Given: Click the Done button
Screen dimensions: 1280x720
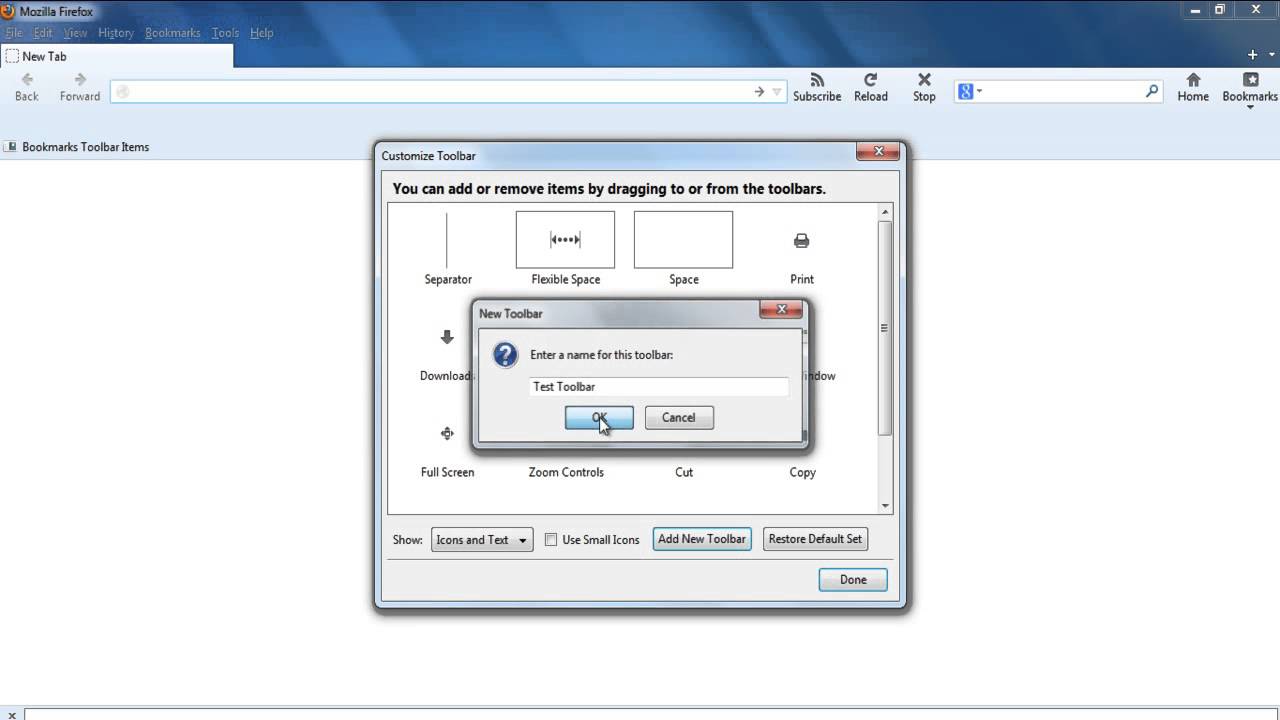Looking at the screenshot, I should point(853,580).
